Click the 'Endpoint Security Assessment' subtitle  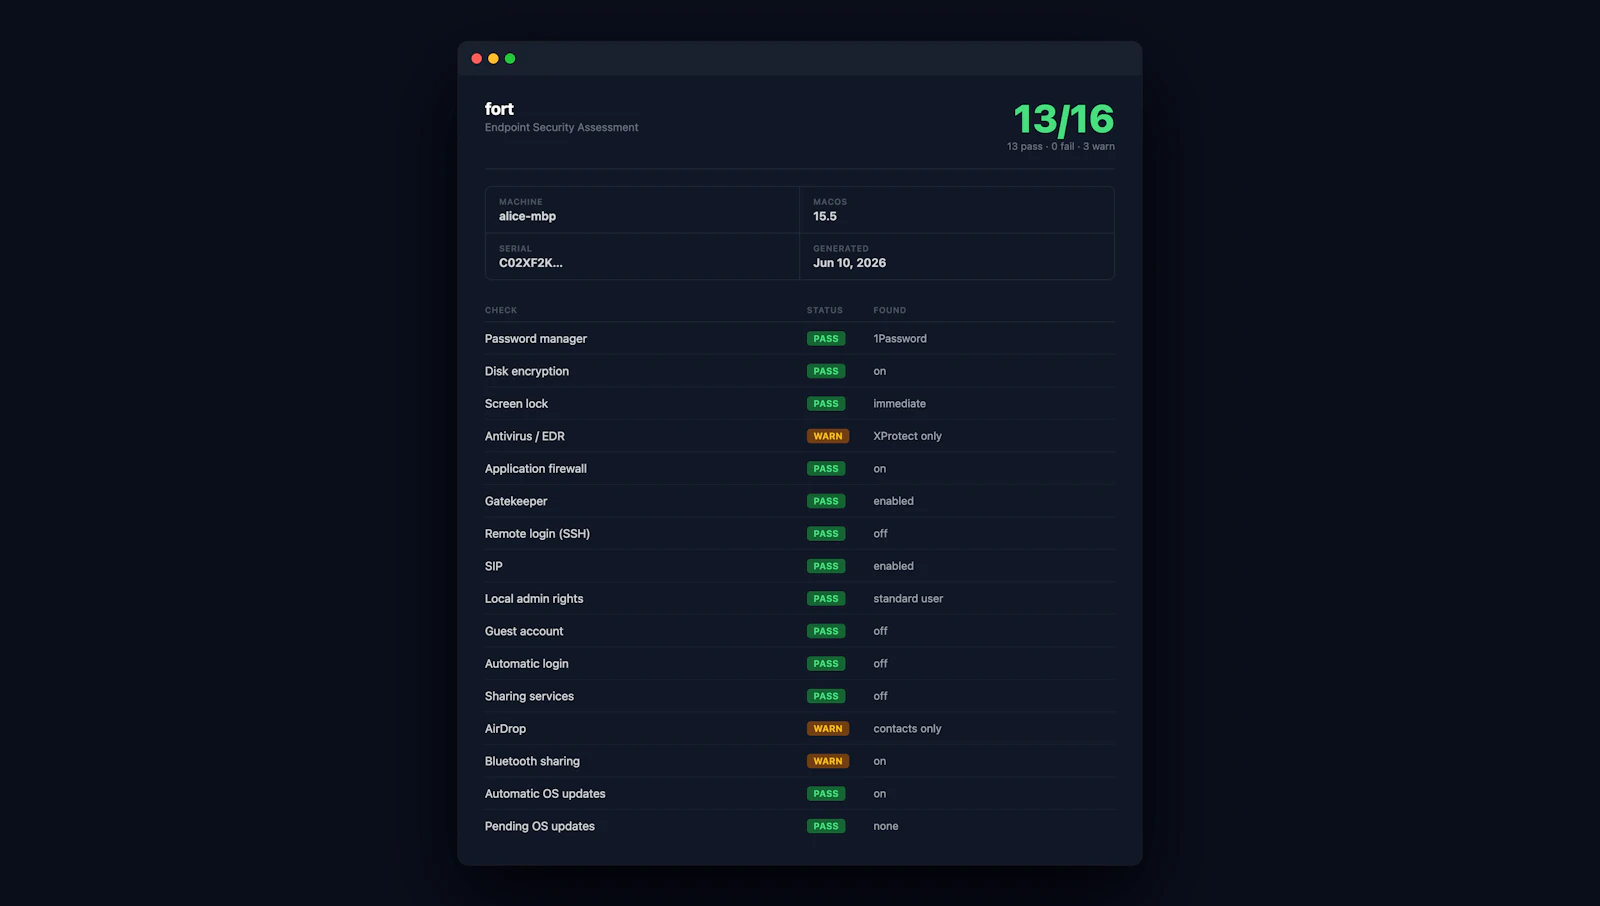tap(561, 128)
